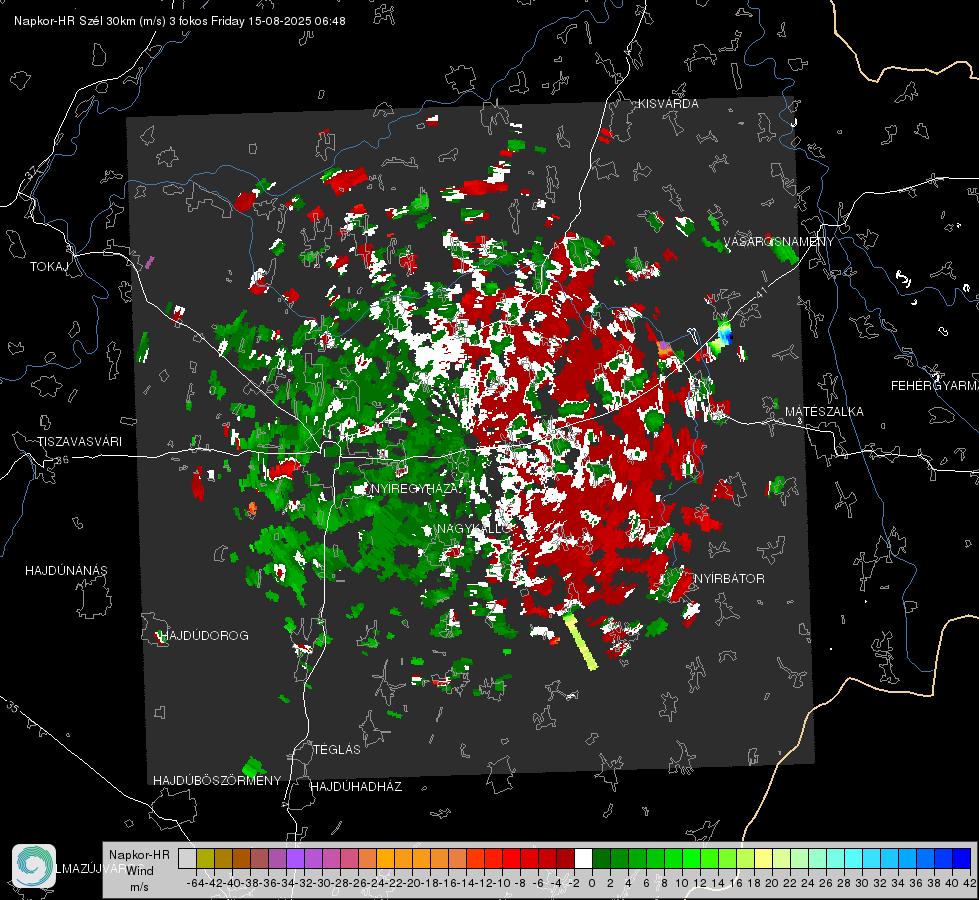This screenshot has width=979, height=900.
Task: Click the road number 41 label
Action: click(x=760, y=292)
